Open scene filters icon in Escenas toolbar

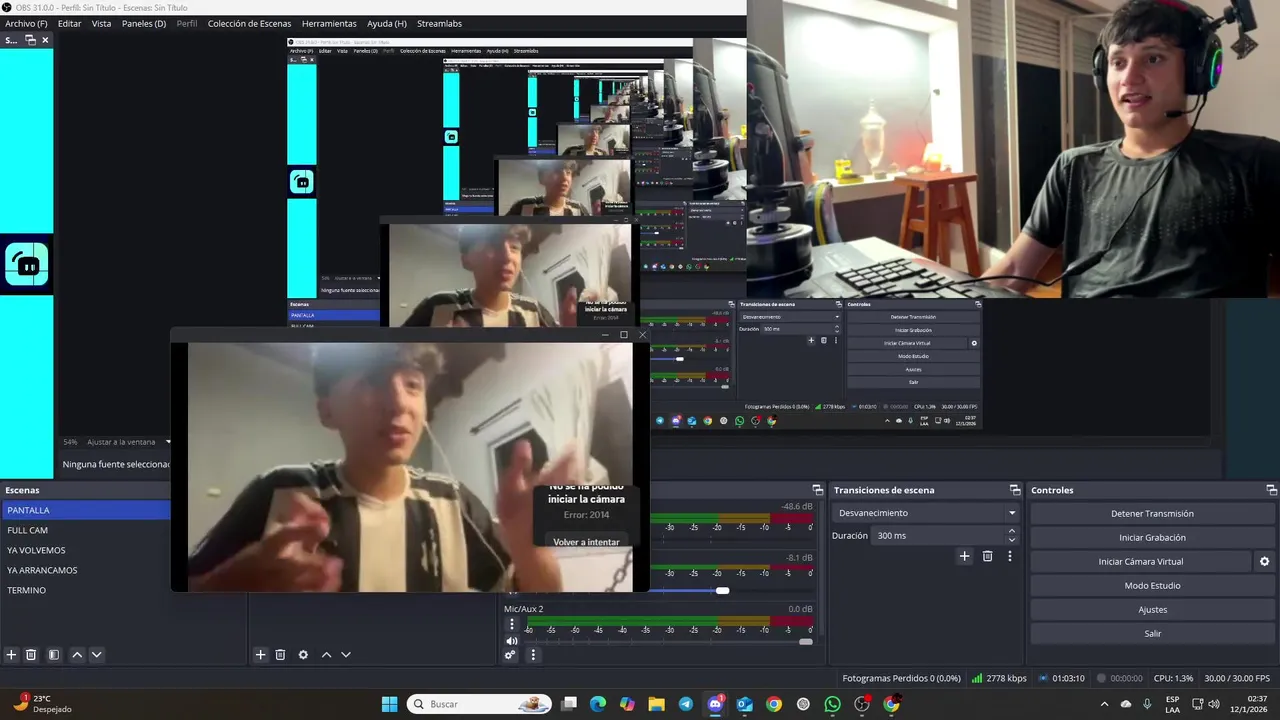(54, 655)
